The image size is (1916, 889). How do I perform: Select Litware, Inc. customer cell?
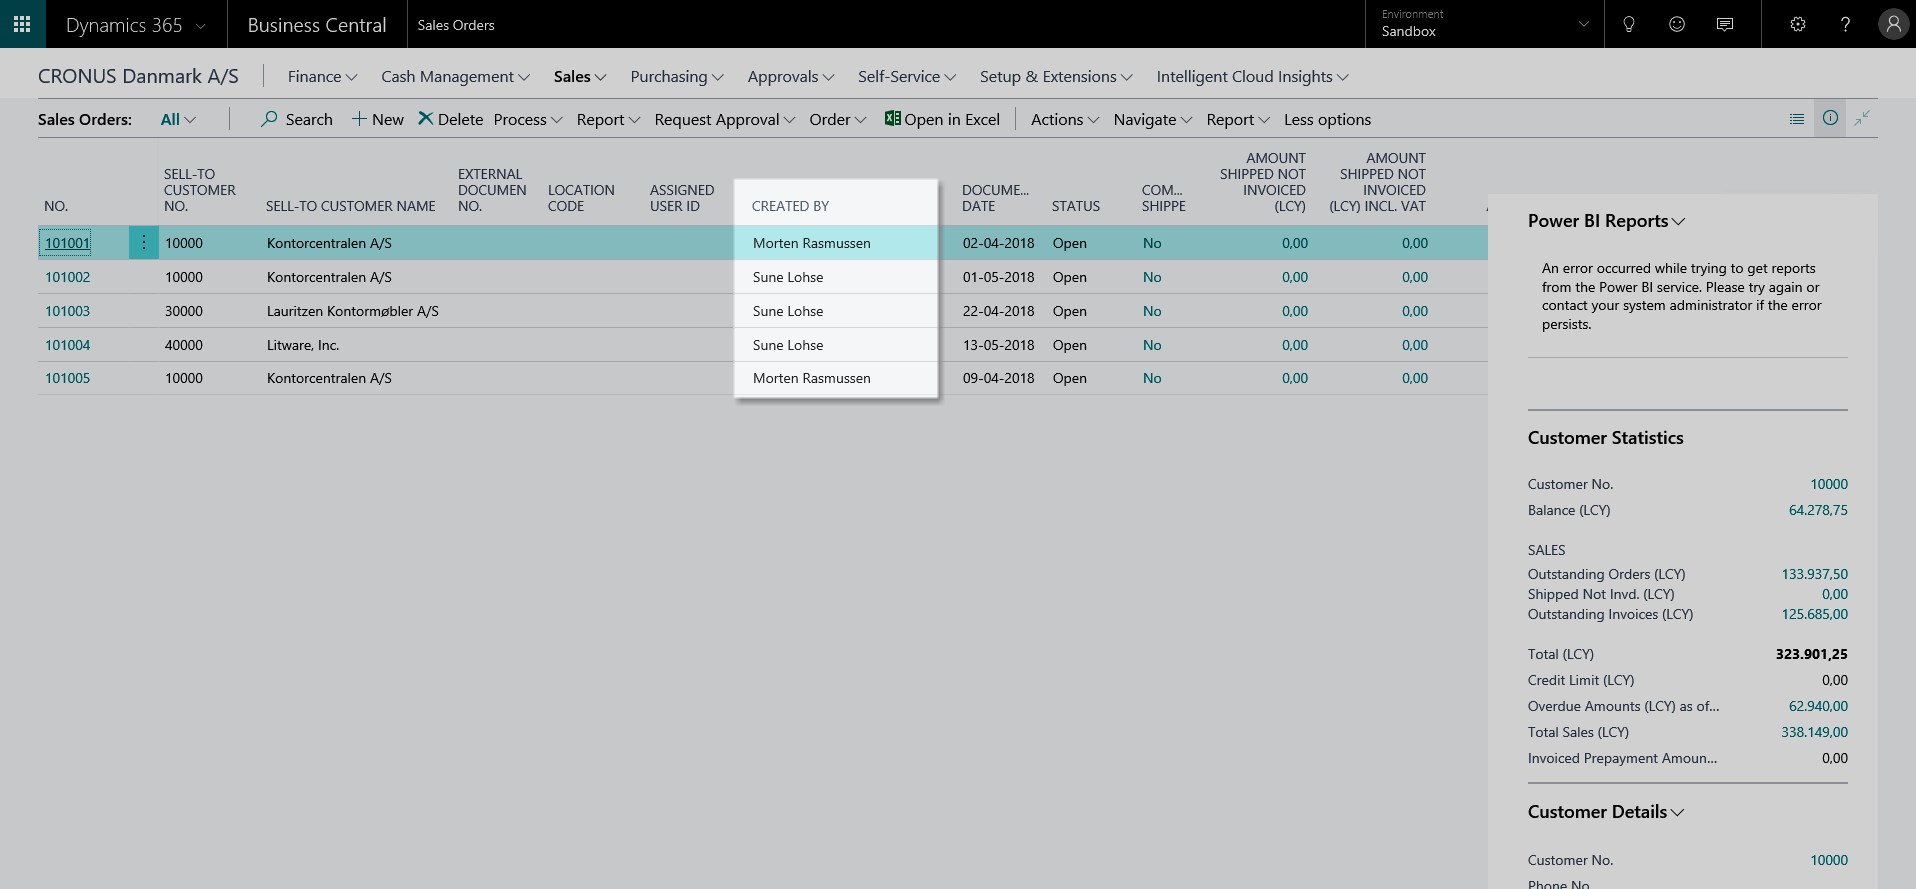[303, 345]
